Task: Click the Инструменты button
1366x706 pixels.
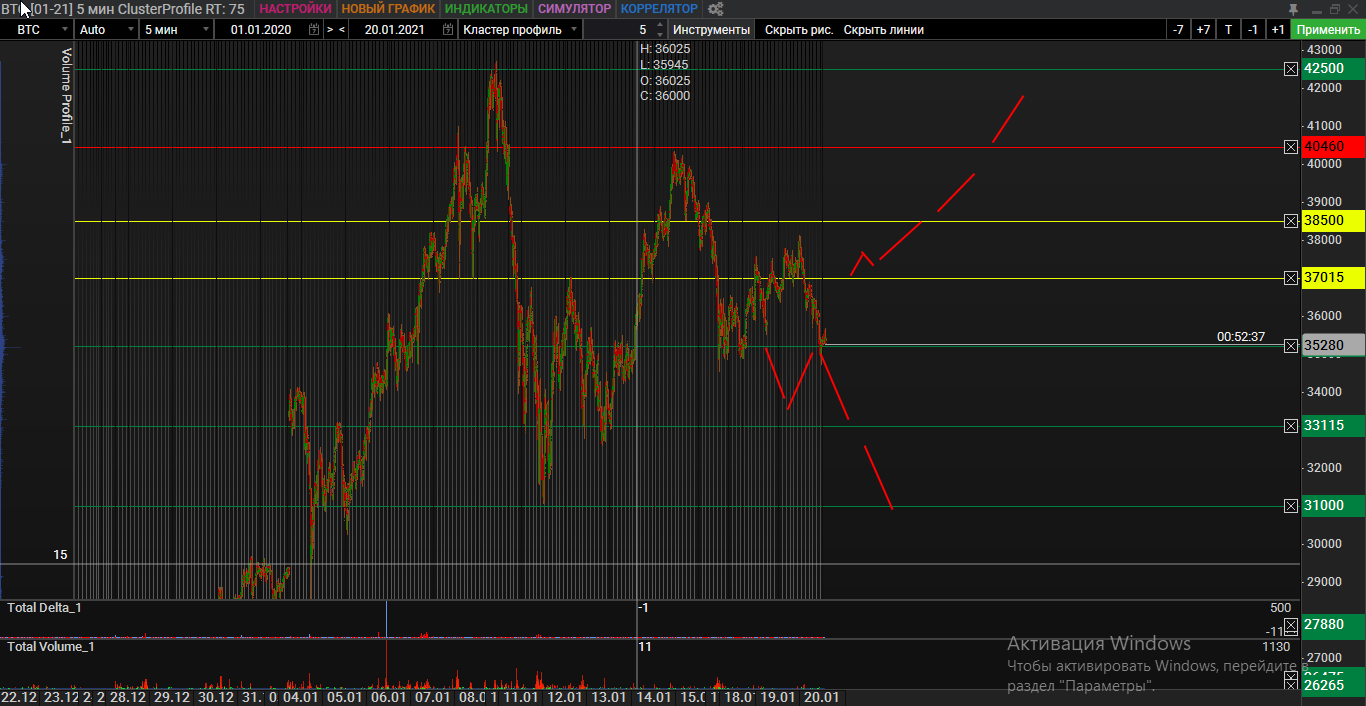Action: coord(711,30)
